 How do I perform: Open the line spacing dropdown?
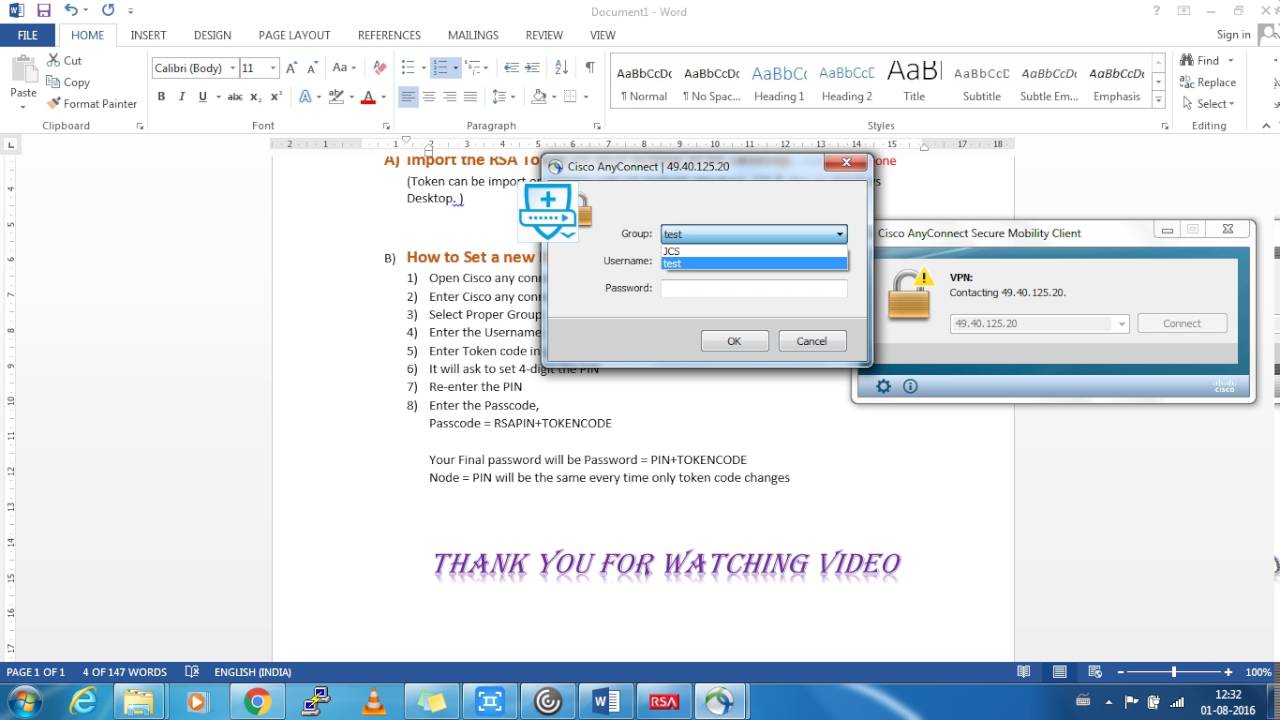[504, 97]
